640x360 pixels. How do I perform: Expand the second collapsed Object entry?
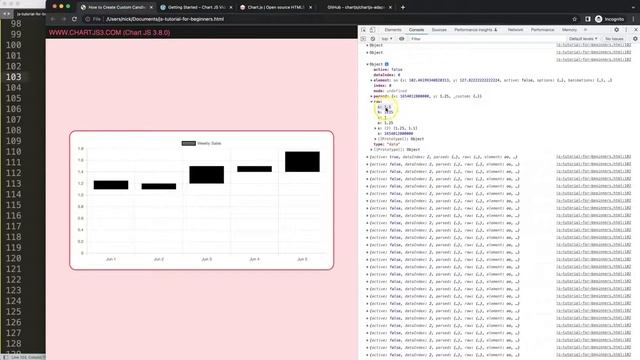click(x=367, y=53)
